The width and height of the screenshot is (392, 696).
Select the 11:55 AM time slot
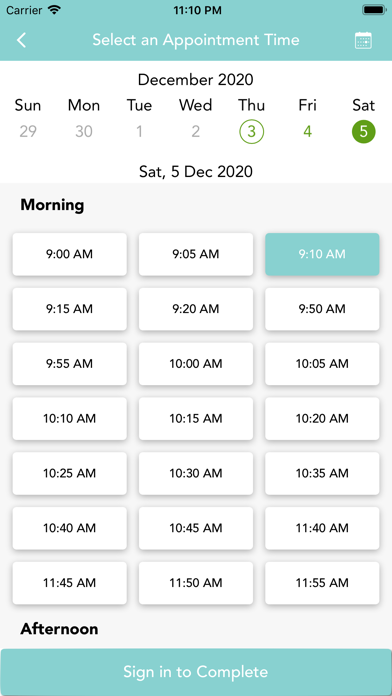coord(322,583)
